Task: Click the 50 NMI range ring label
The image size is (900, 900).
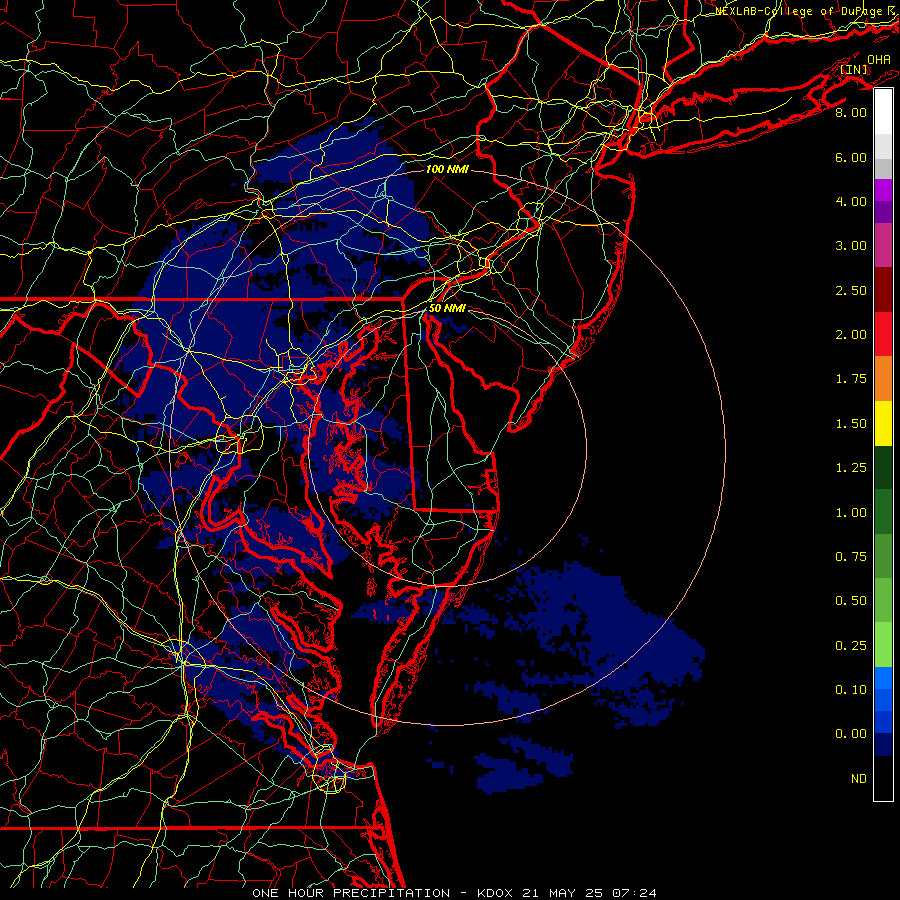Action: coord(447,308)
